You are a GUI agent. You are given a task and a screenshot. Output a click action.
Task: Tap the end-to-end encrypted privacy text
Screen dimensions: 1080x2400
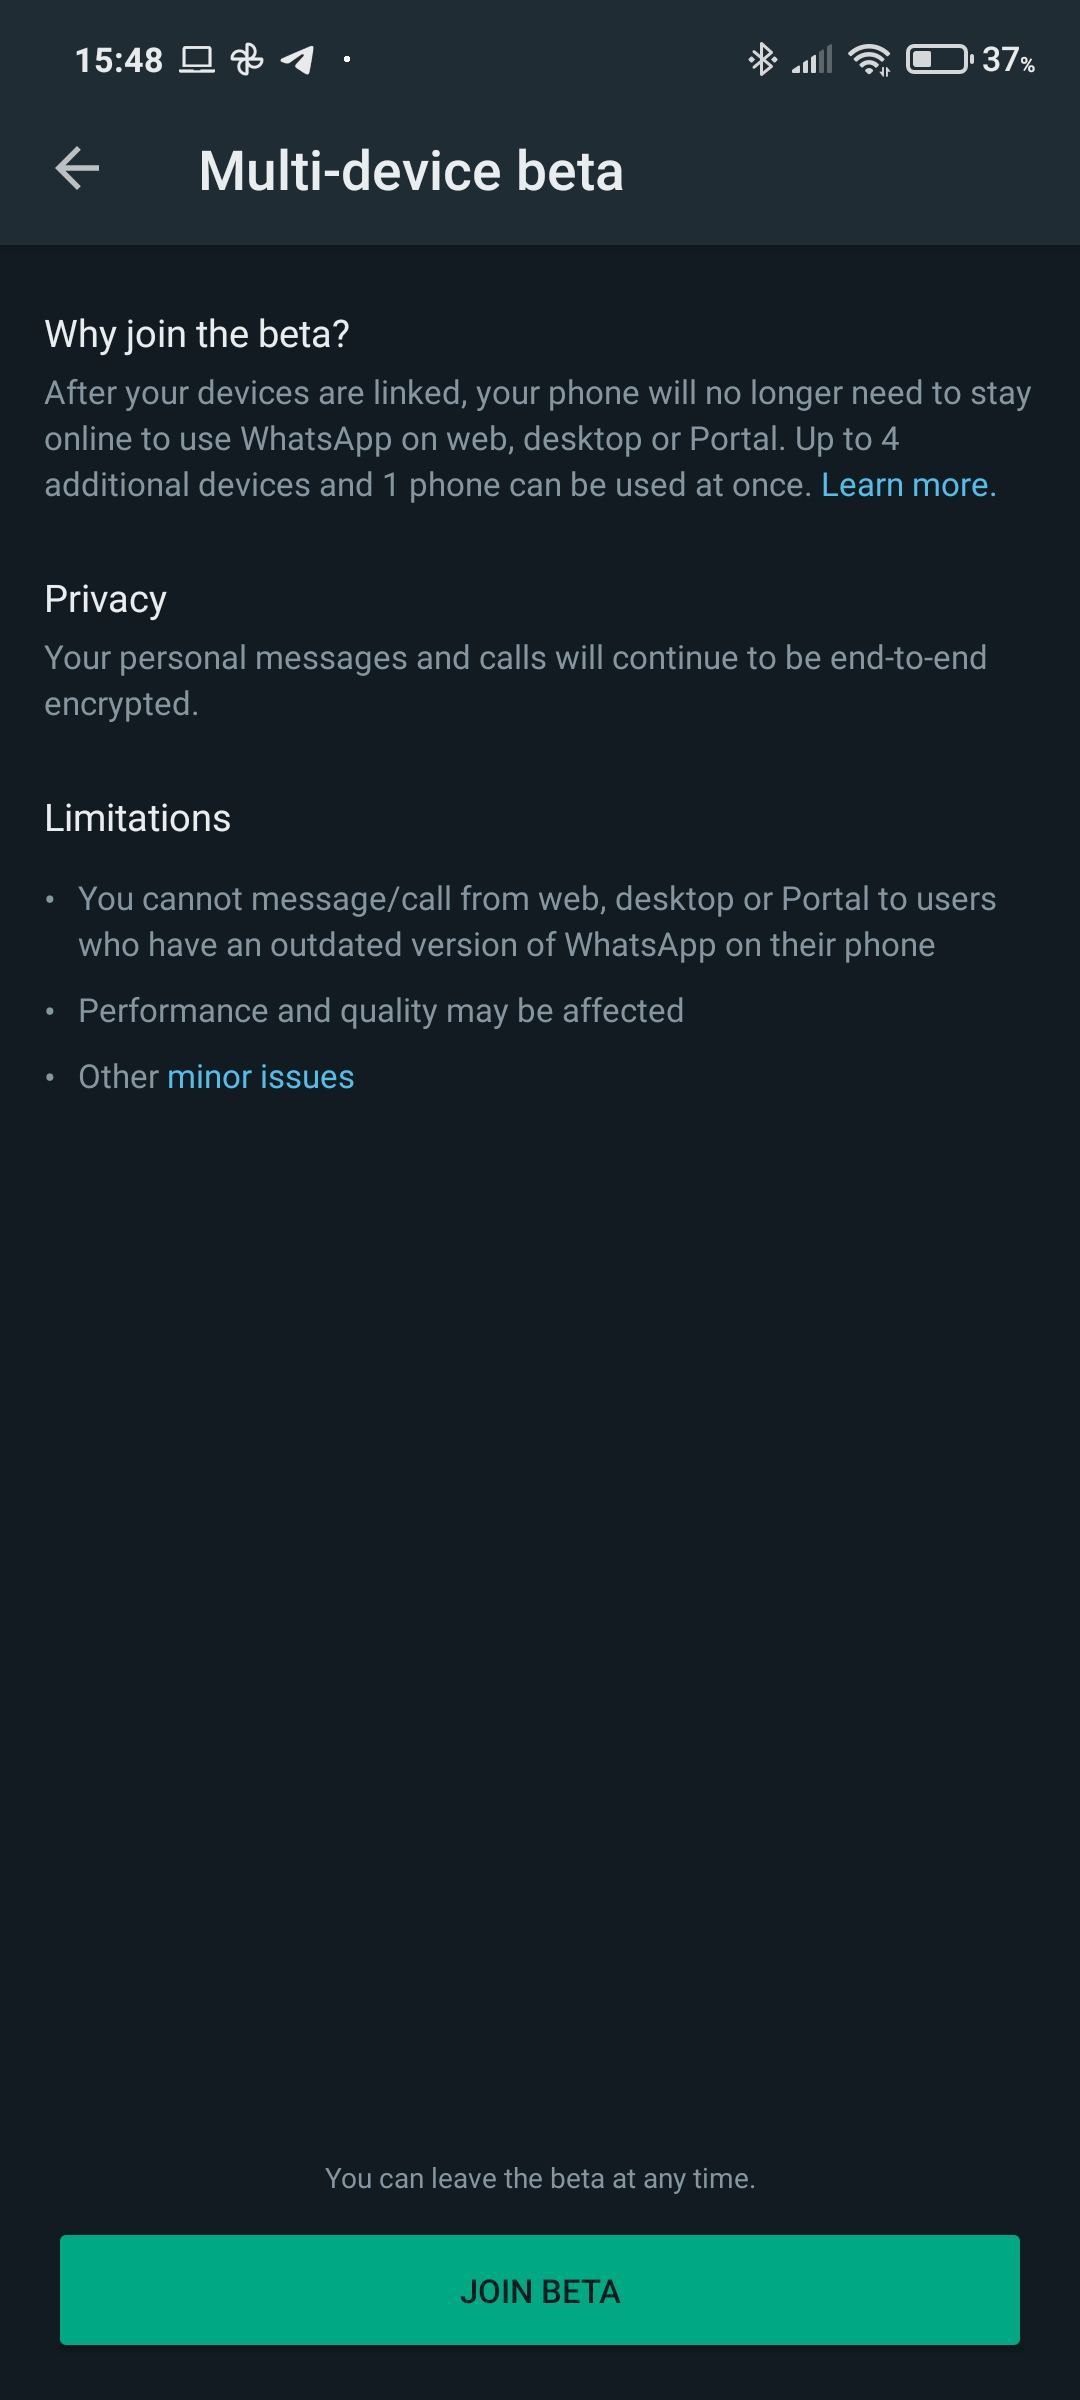(x=516, y=681)
